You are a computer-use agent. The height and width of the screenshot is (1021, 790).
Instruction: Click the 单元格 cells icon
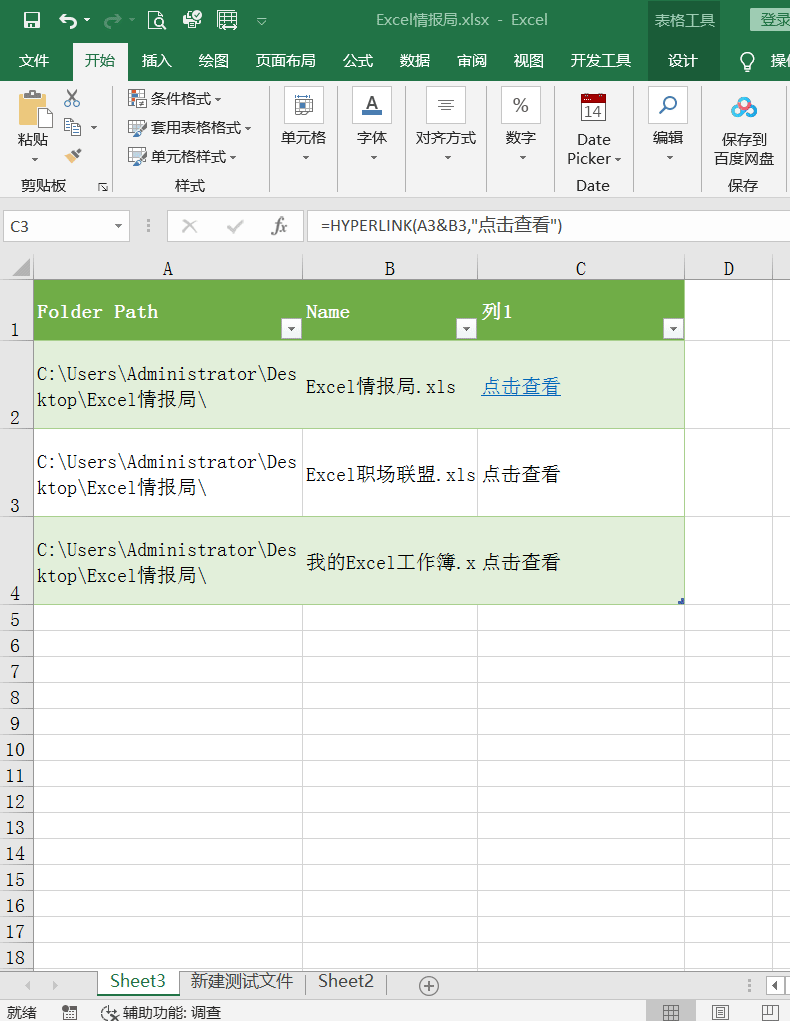point(303,105)
